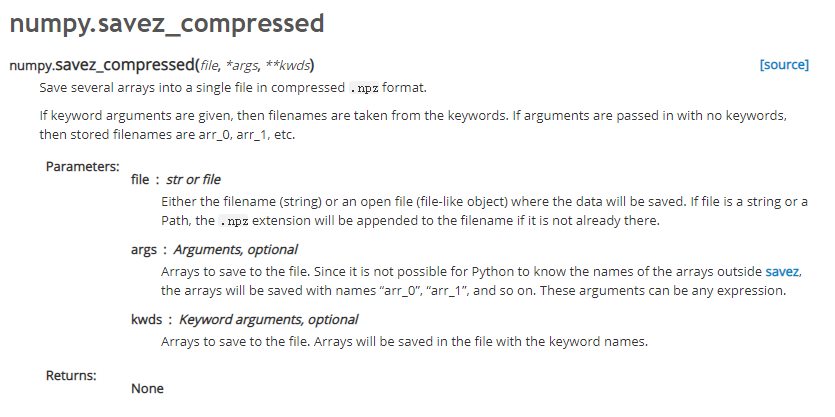The width and height of the screenshot is (835, 417).
Task: Click the bold savez_compressed function signature name
Action: [127, 66]
